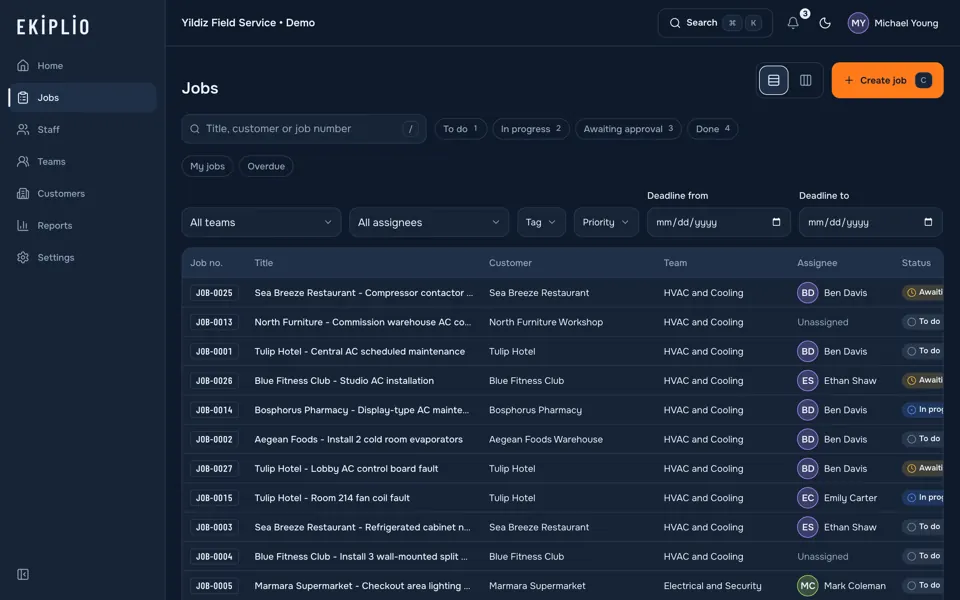
Task: Open Settings in the sidebar
Action: [83, 257]
